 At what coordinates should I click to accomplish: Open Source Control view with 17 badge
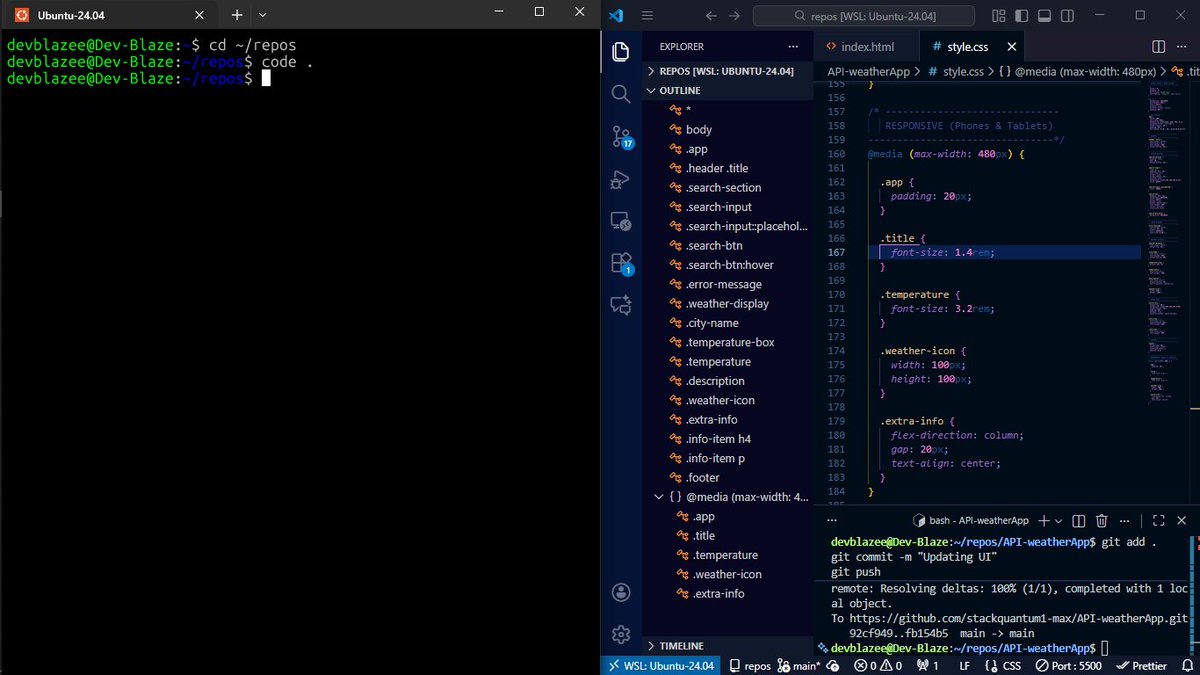621,137
